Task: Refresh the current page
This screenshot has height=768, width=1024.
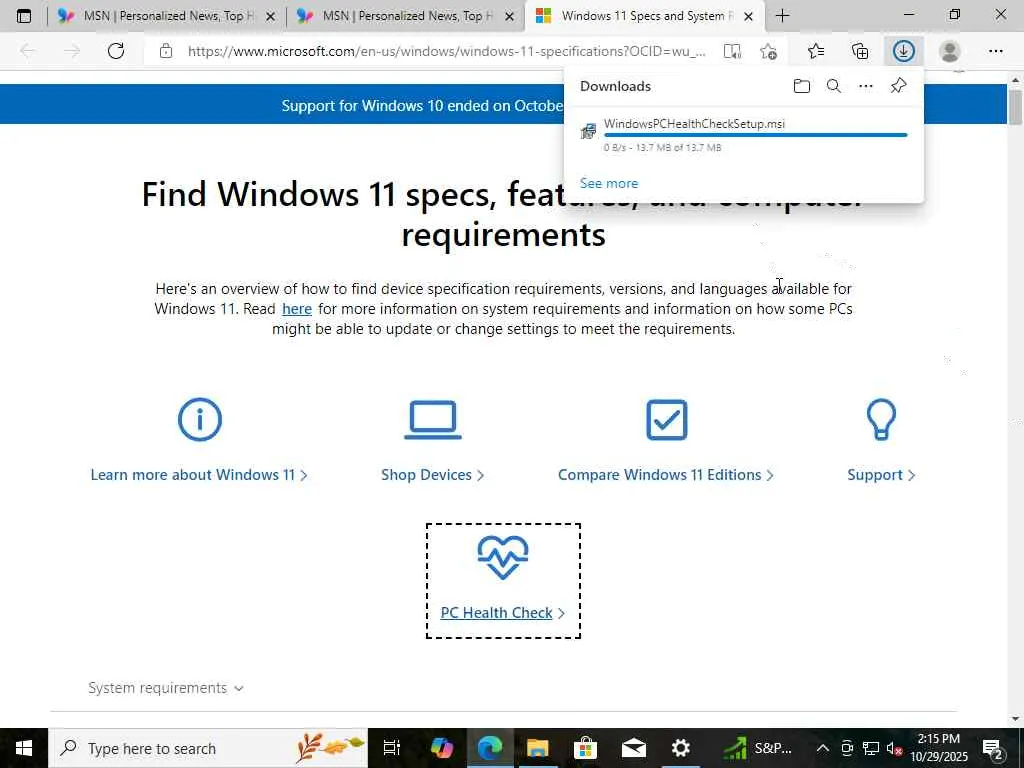Action: (116, 51)
